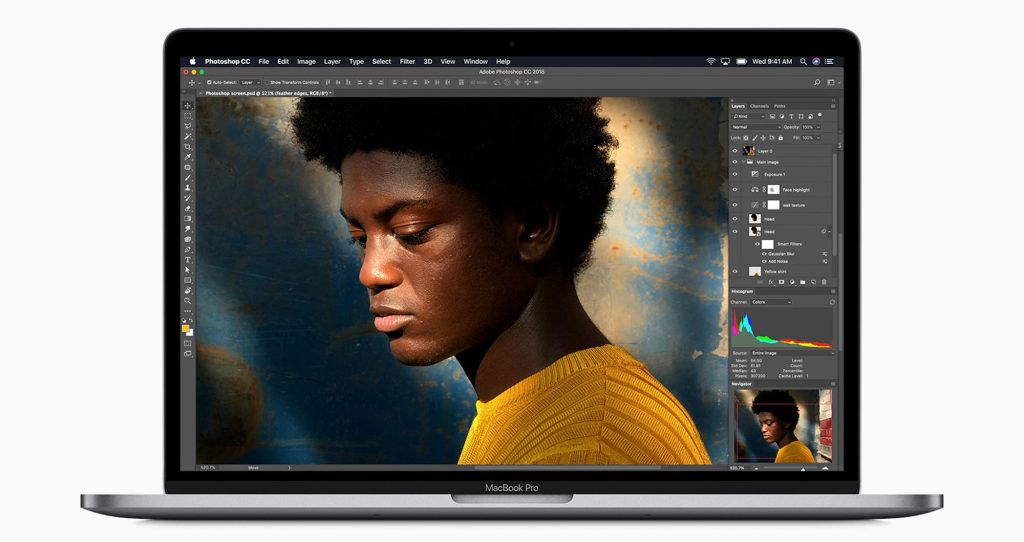This screenshot has height=542, width=1024.
Task: Pick the Zoom tool in the toolbar
Action: [x=187, y=300]
